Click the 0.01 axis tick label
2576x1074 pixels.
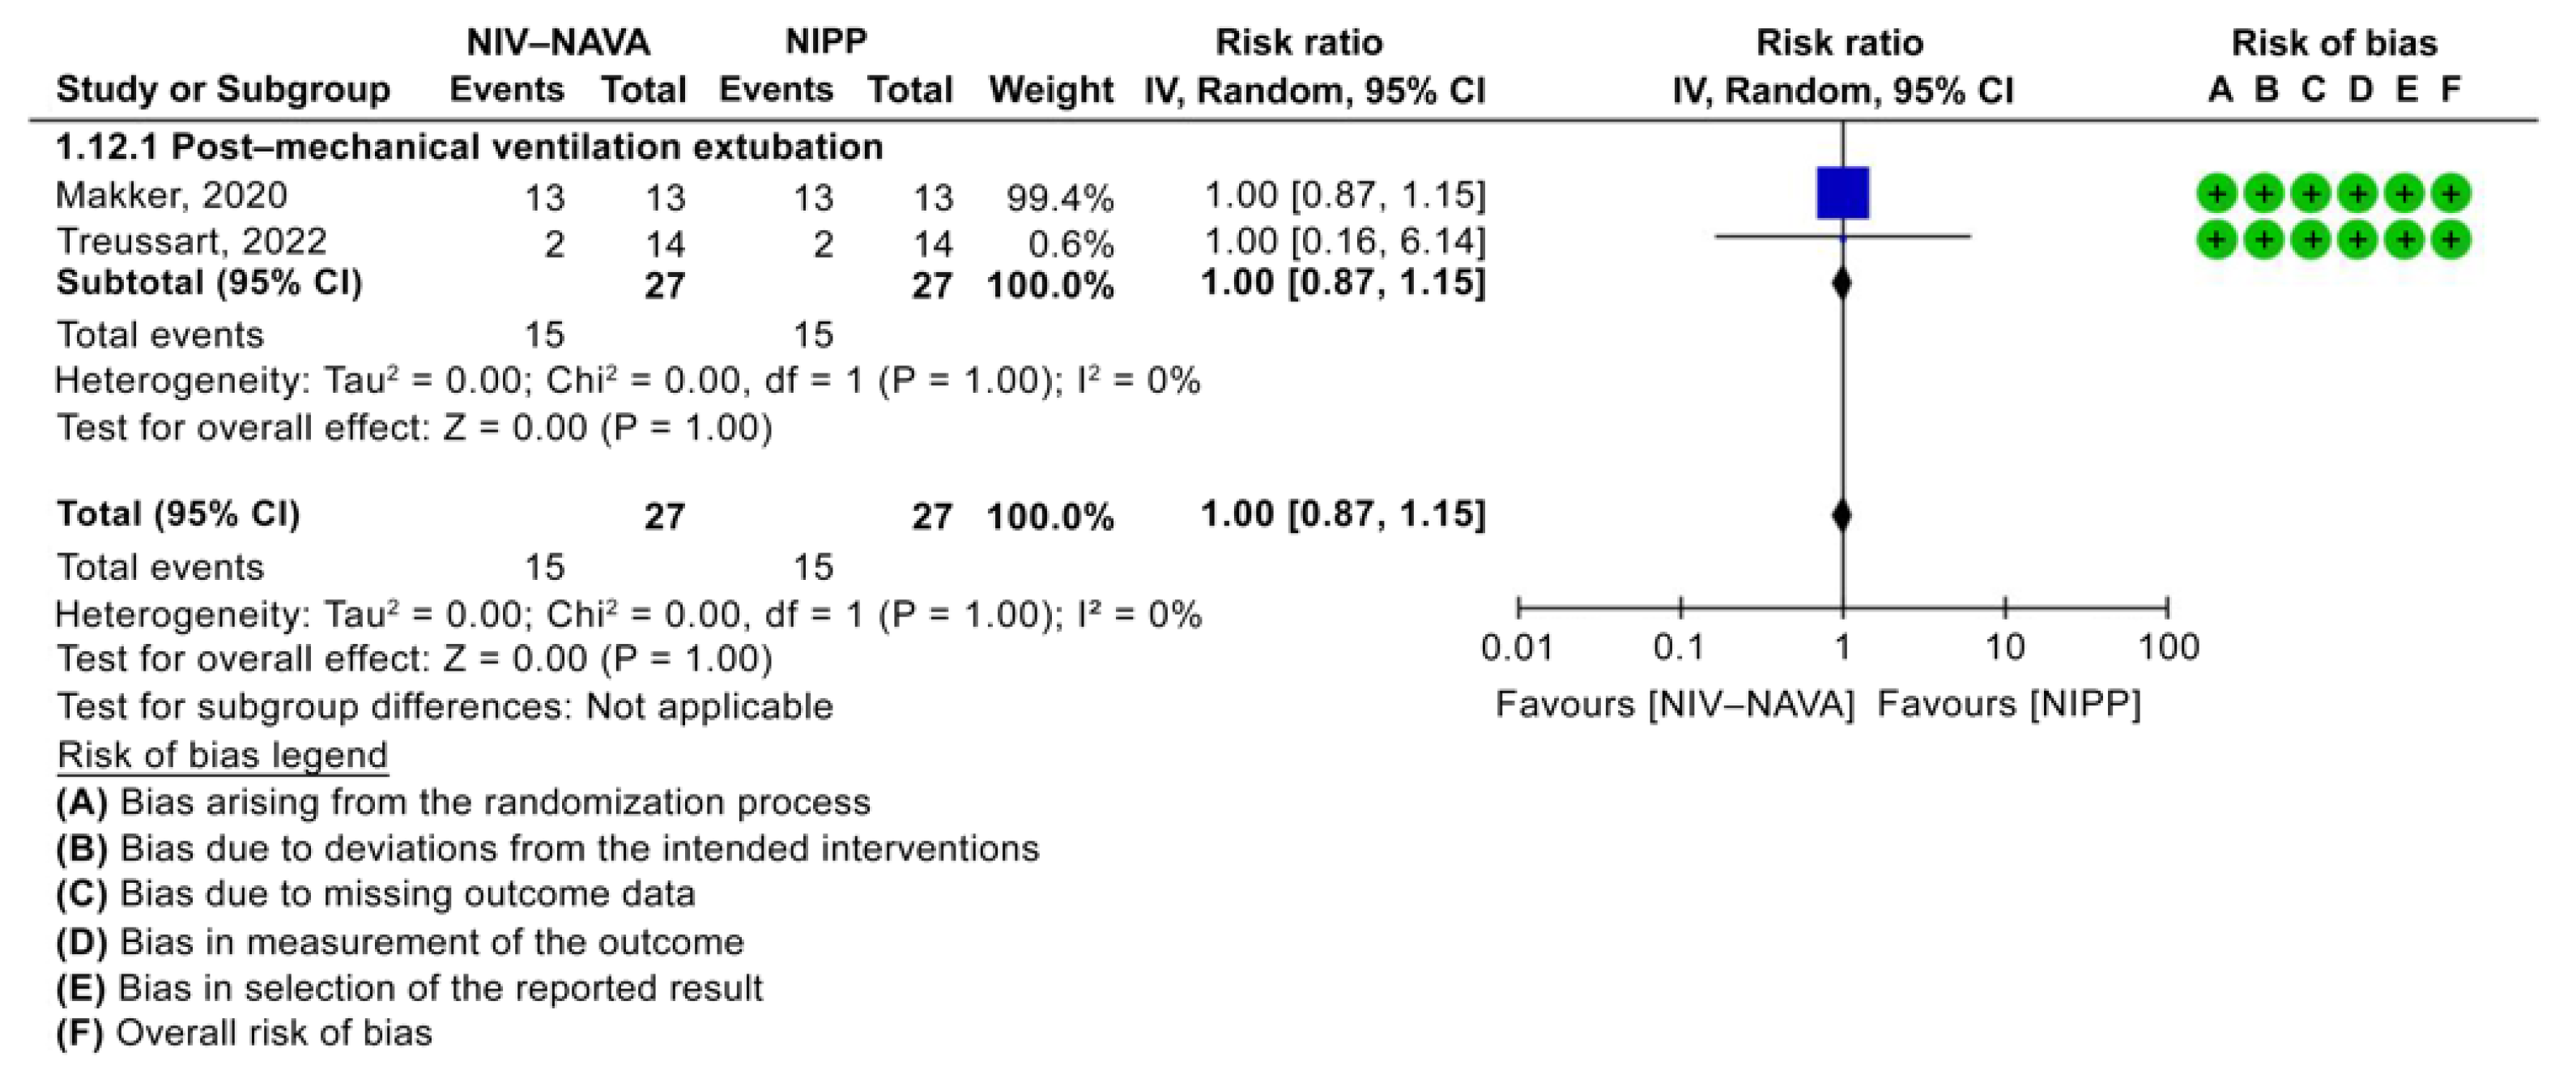click(x=1517, y=648)
